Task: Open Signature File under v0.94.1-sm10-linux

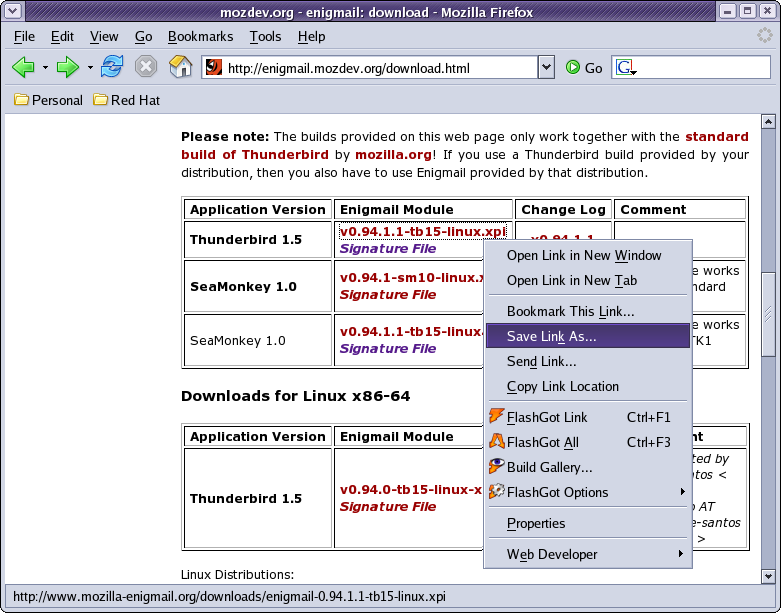Action: pyautogui.click(x=388, y=294)
